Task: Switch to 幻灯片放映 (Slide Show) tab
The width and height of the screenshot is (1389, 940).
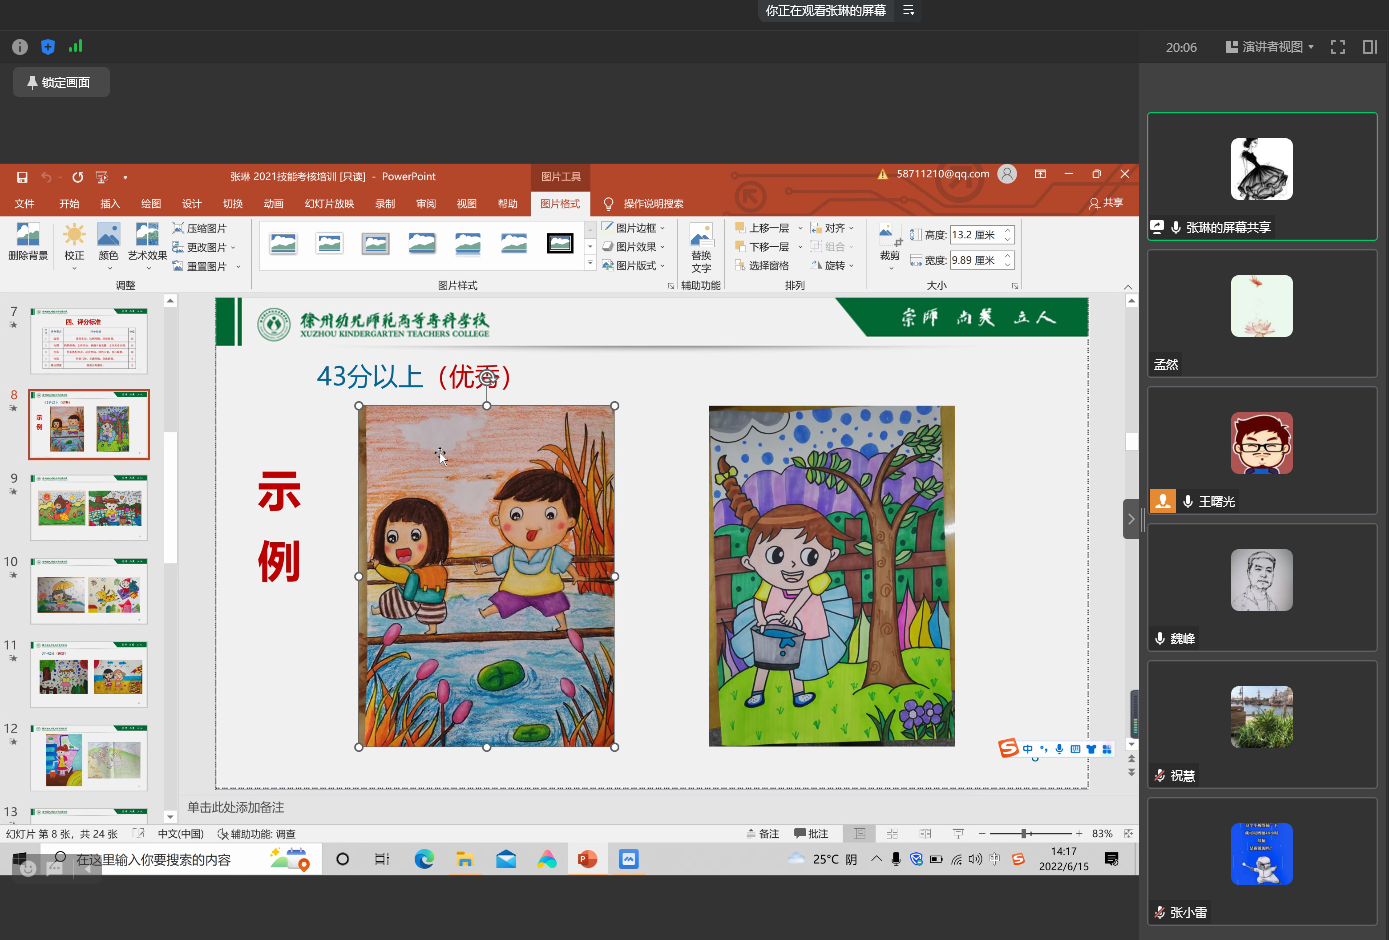Action: [x=329, y=204]
